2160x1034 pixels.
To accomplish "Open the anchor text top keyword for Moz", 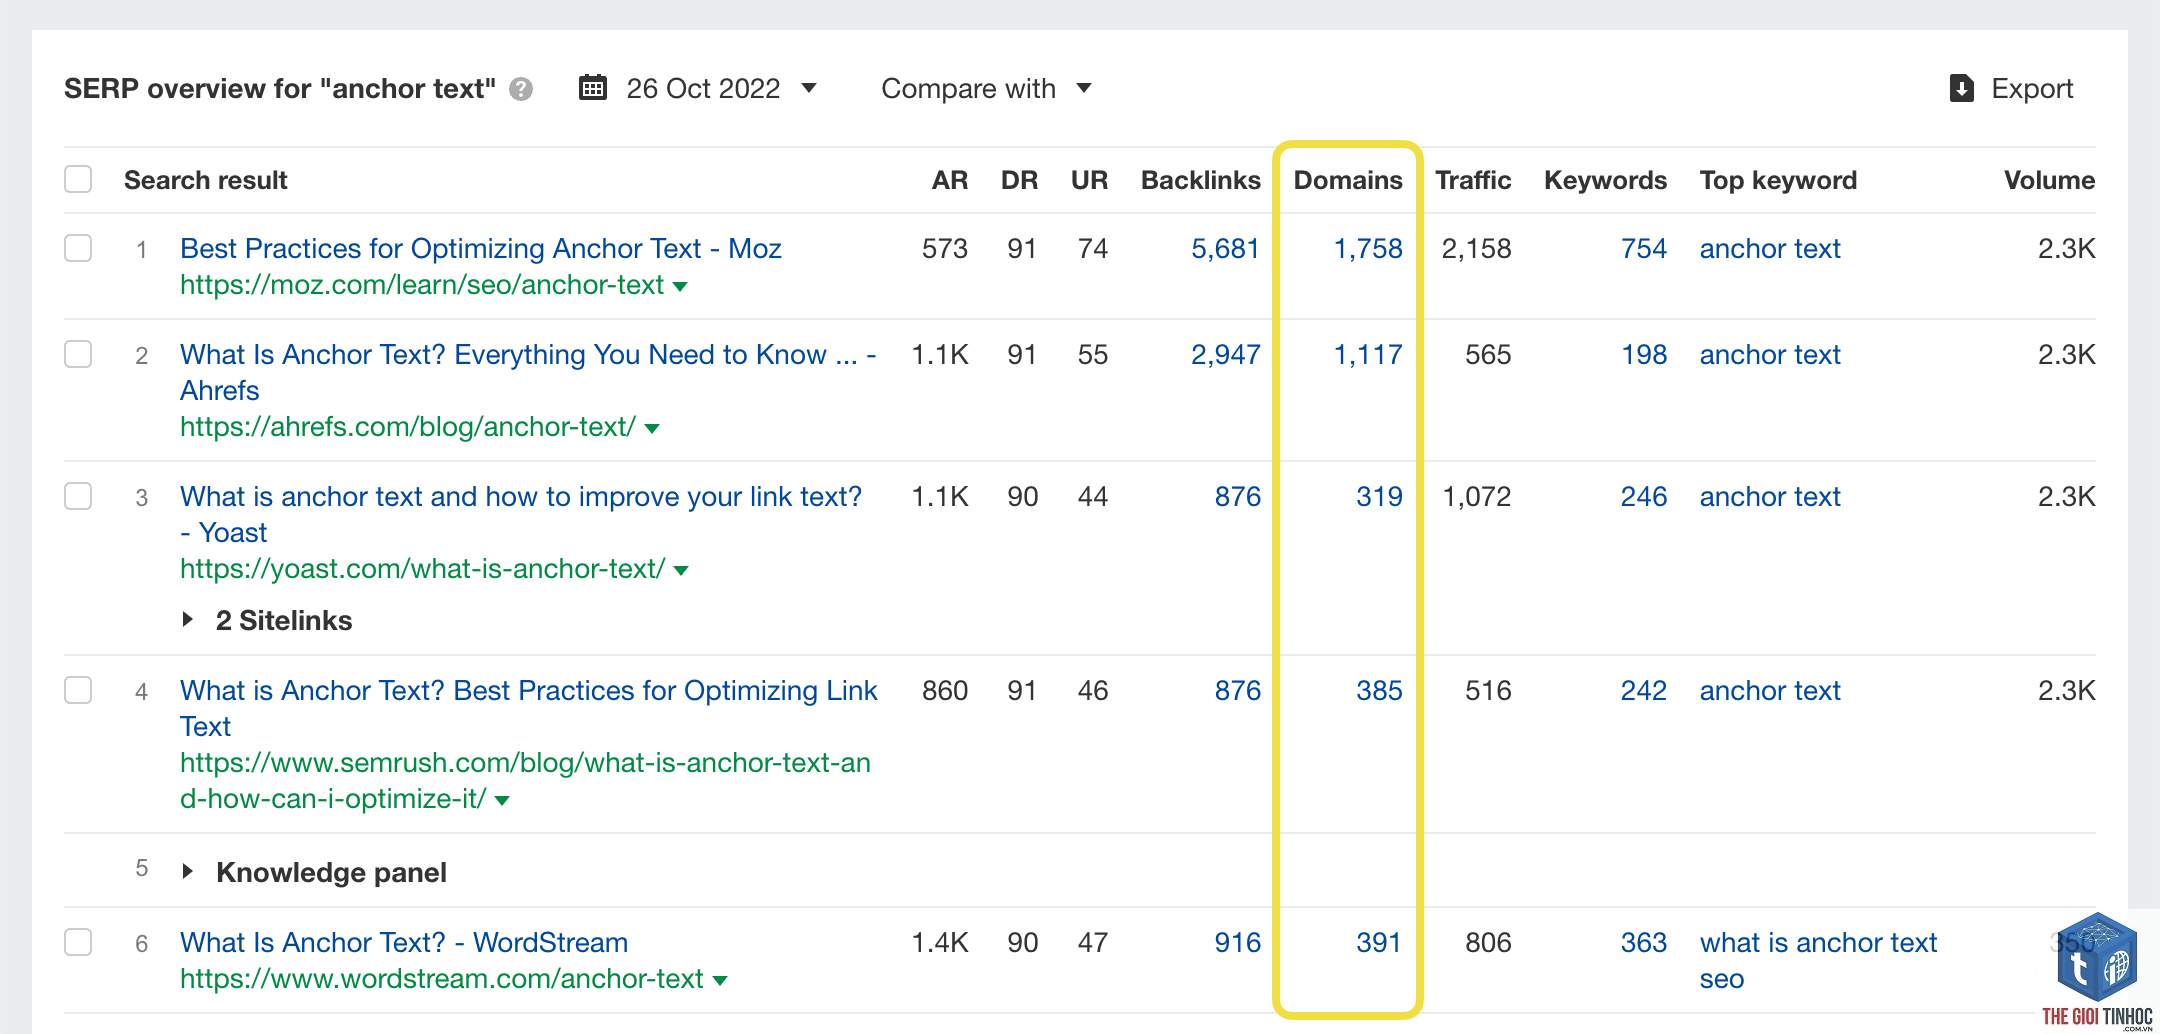I will pyautogui.click(x=1770, y=248).
